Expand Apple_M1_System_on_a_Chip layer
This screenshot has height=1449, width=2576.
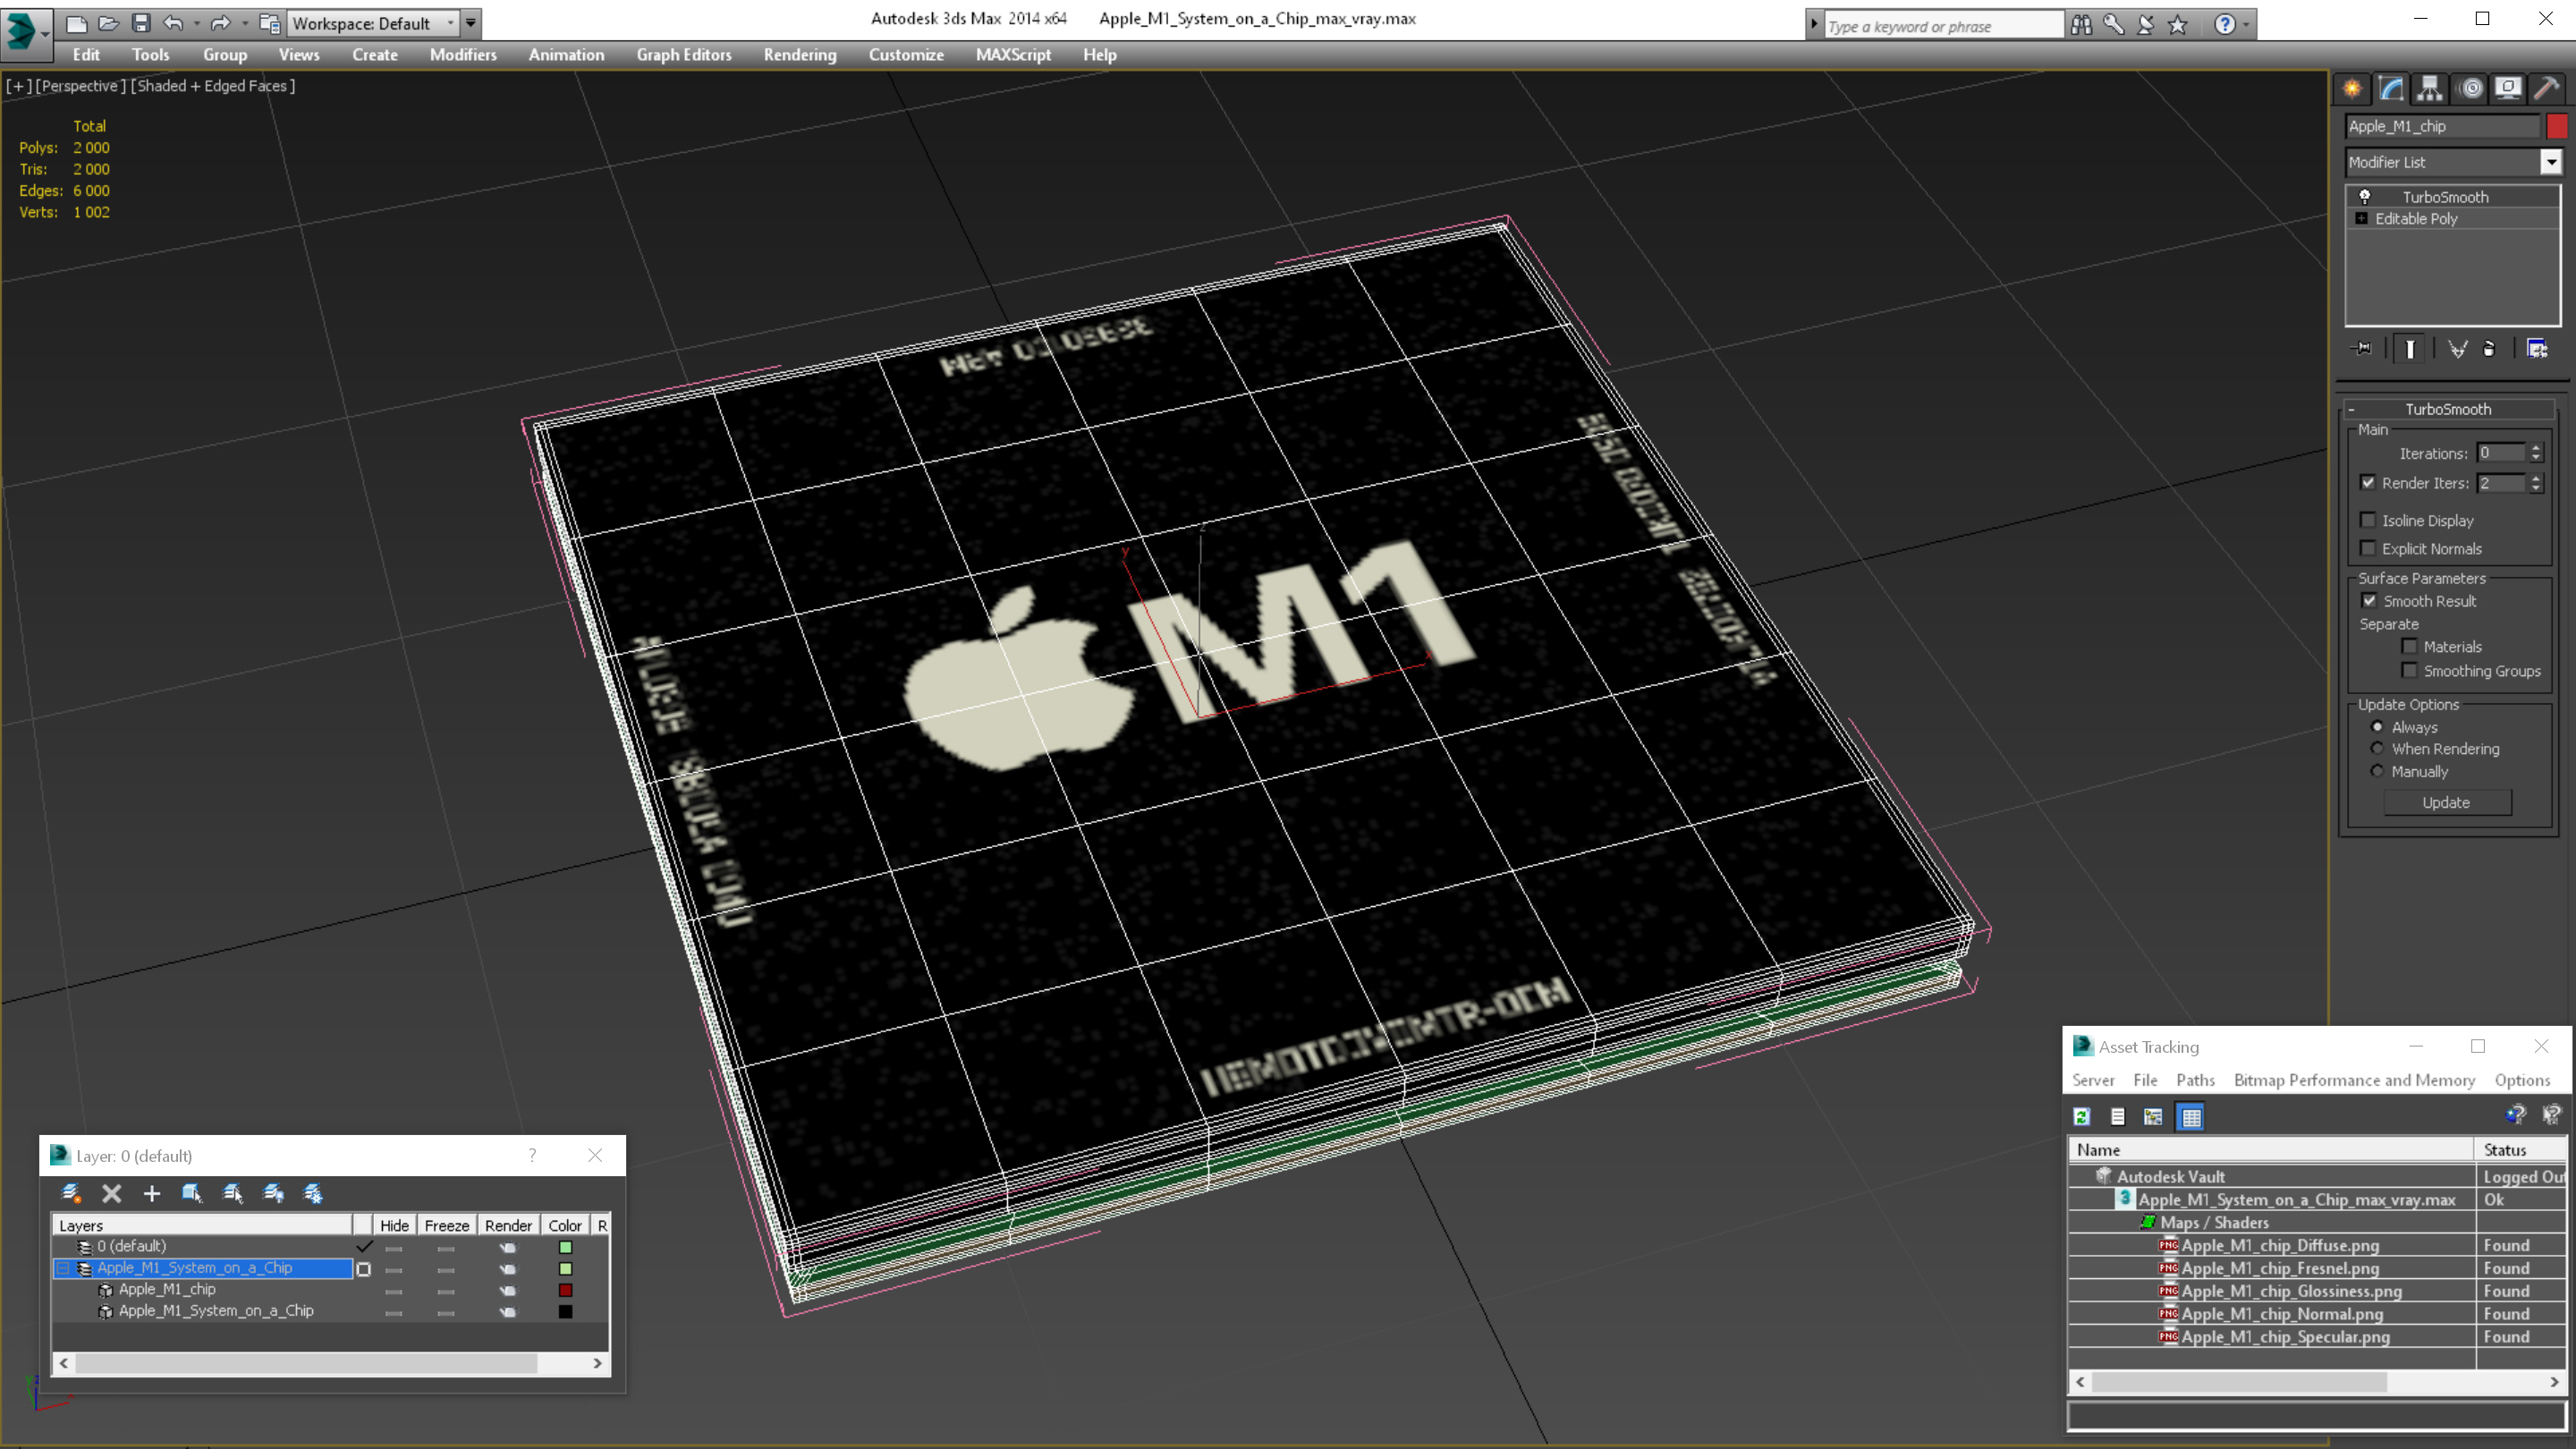pos(65,1267)
